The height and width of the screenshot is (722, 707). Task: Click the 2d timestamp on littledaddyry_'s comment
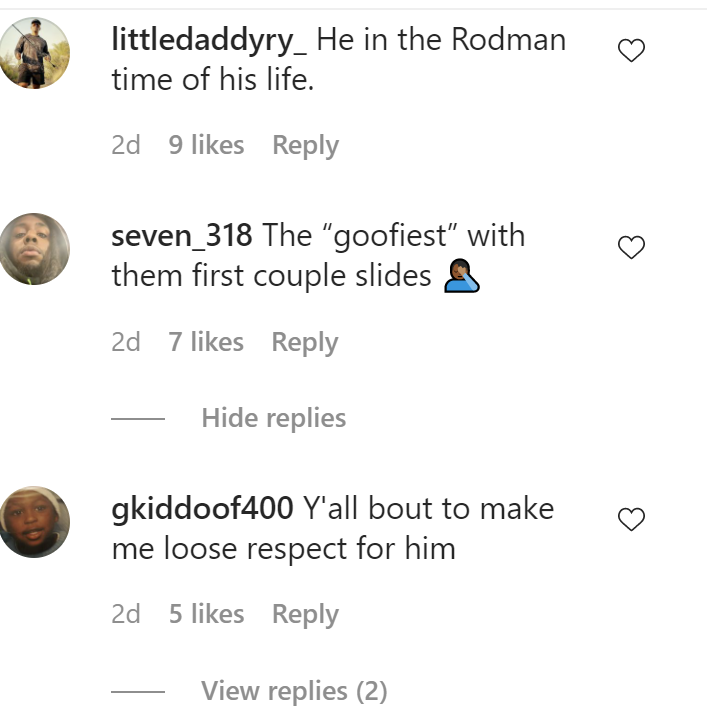tap(126, 146)
